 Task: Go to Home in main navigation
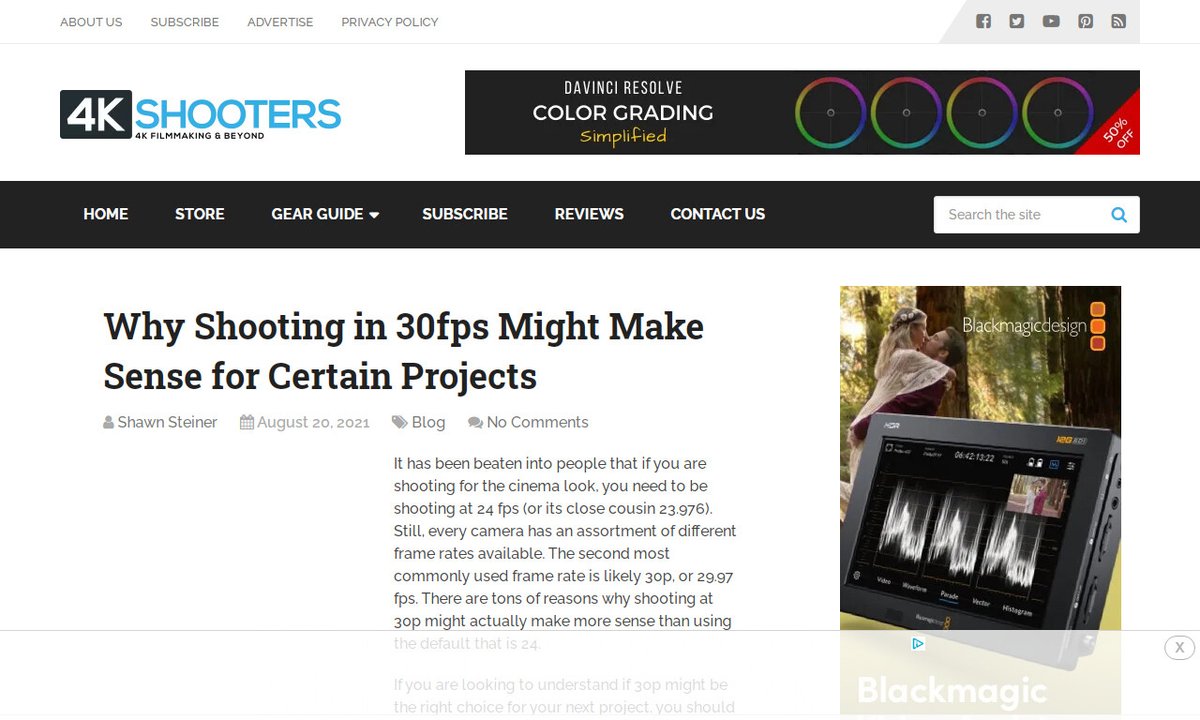(x=106, y=214)
